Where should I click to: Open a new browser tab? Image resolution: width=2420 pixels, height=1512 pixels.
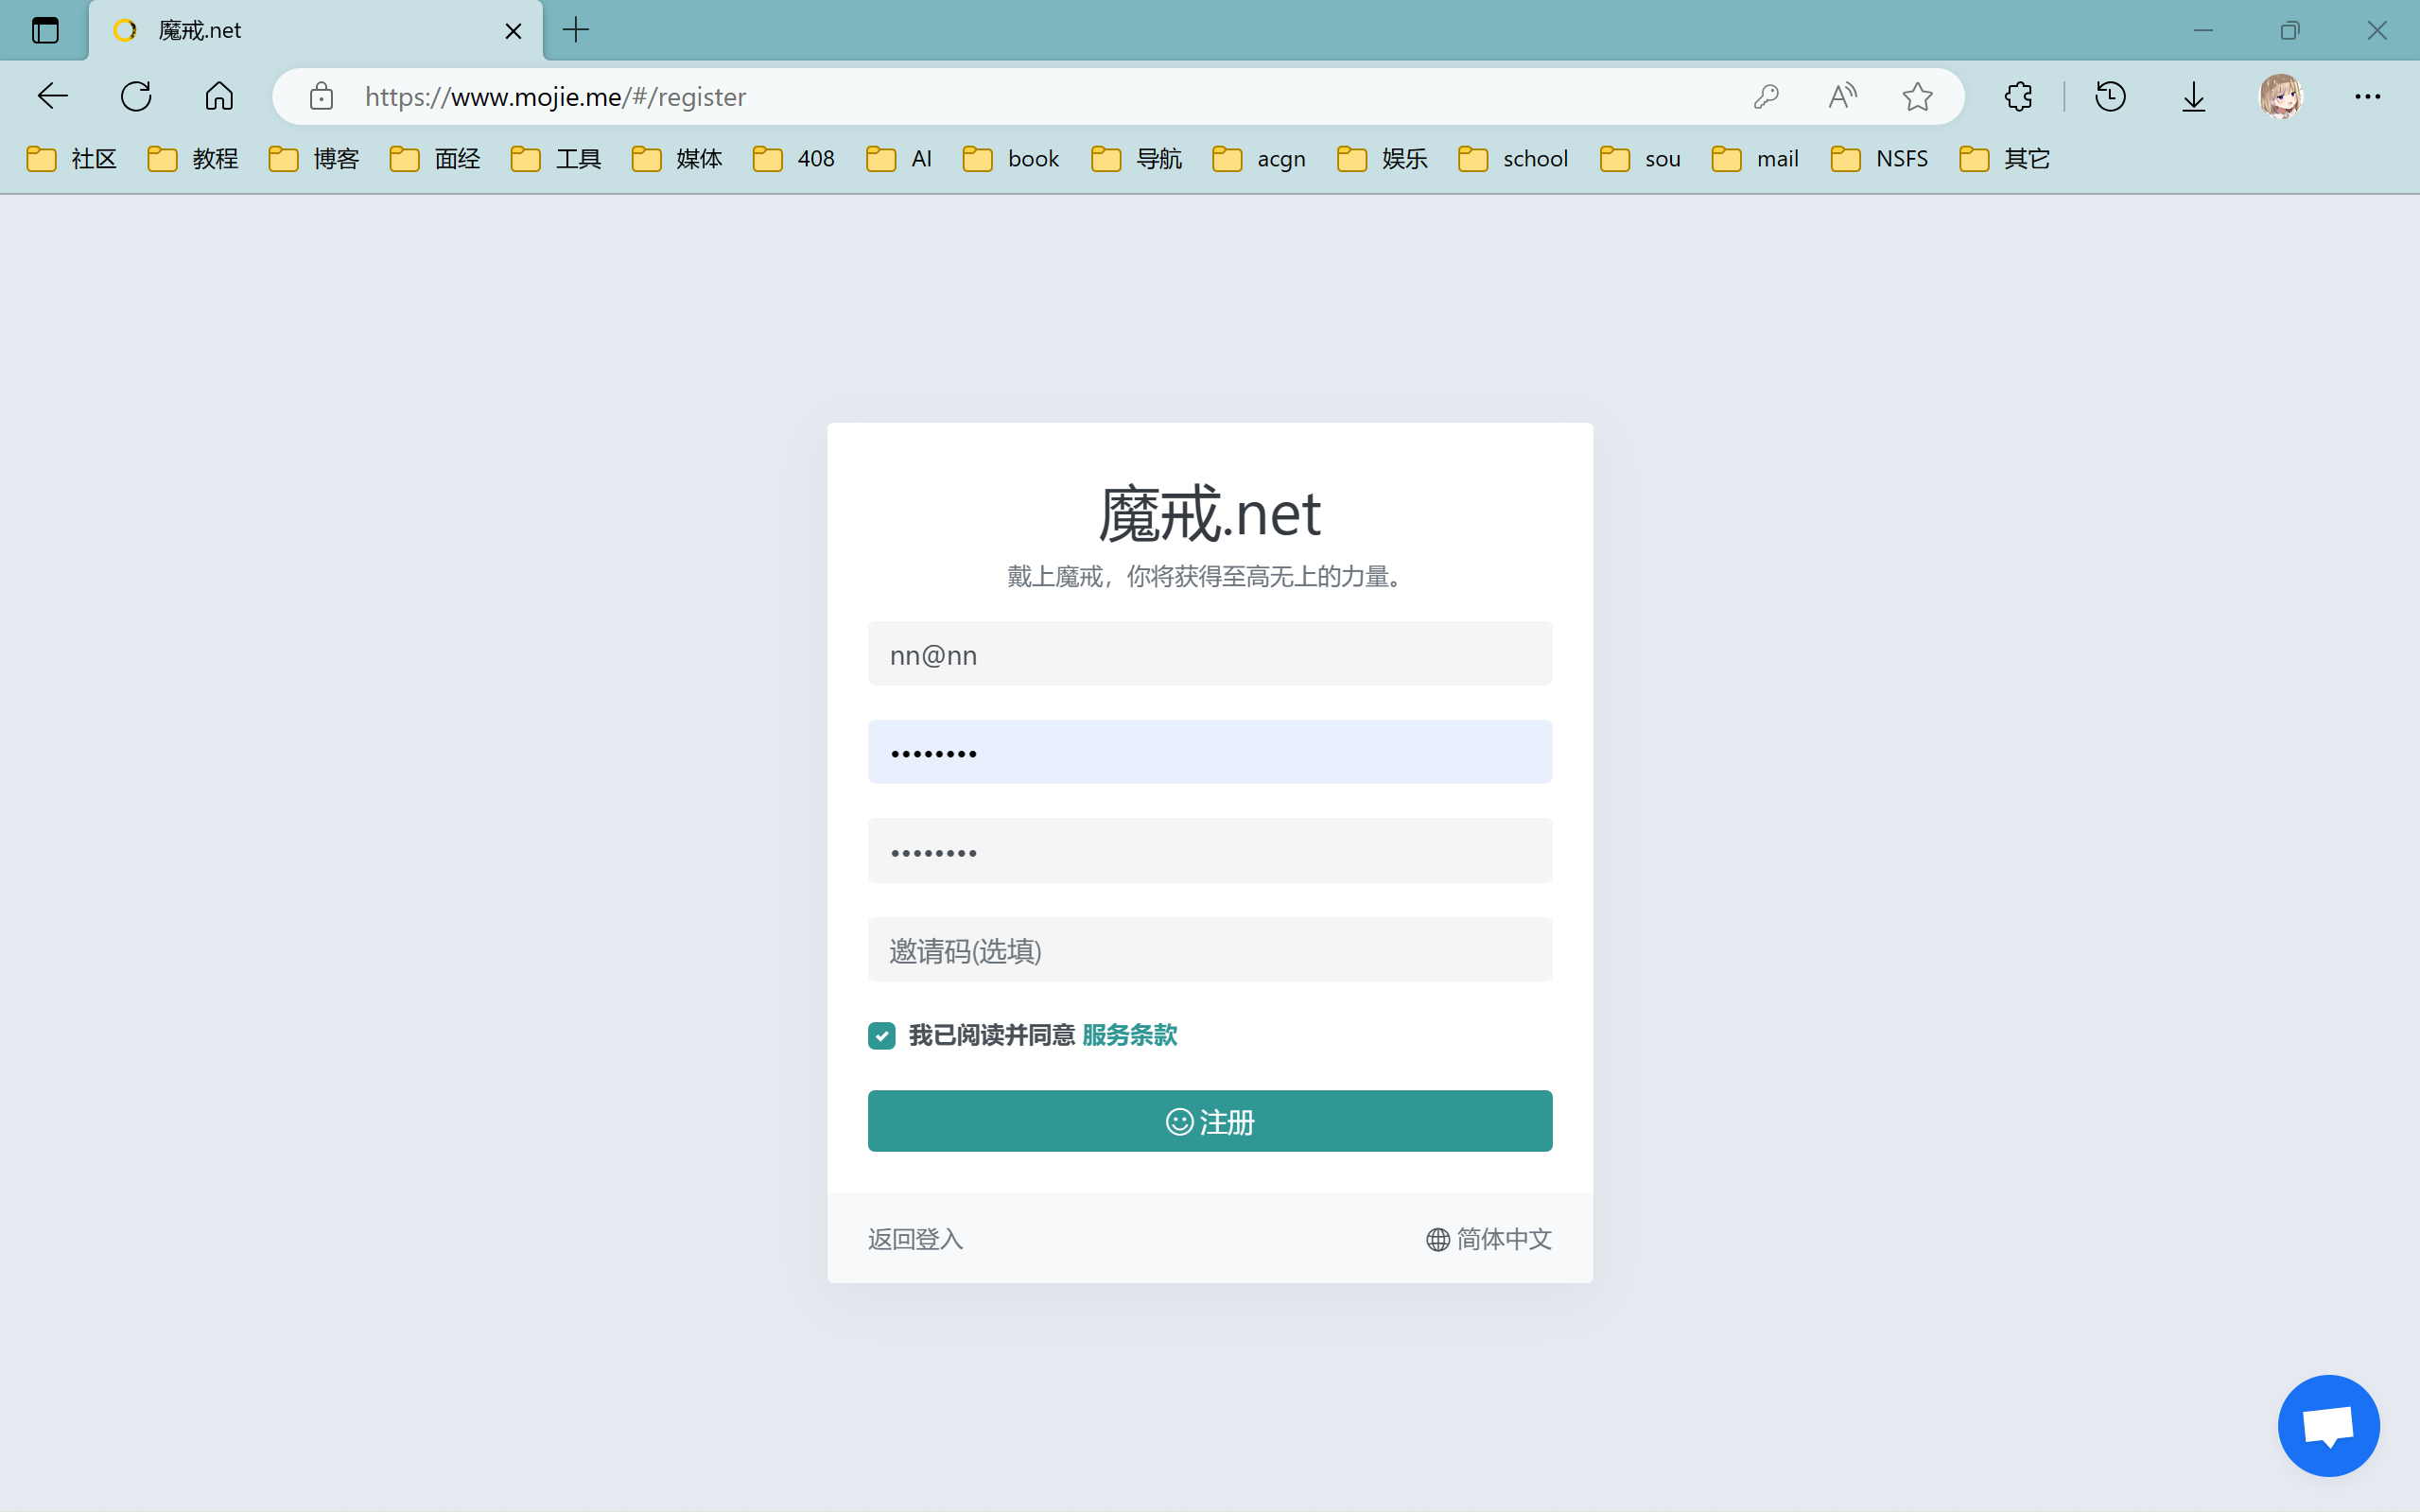click(576, 30)
